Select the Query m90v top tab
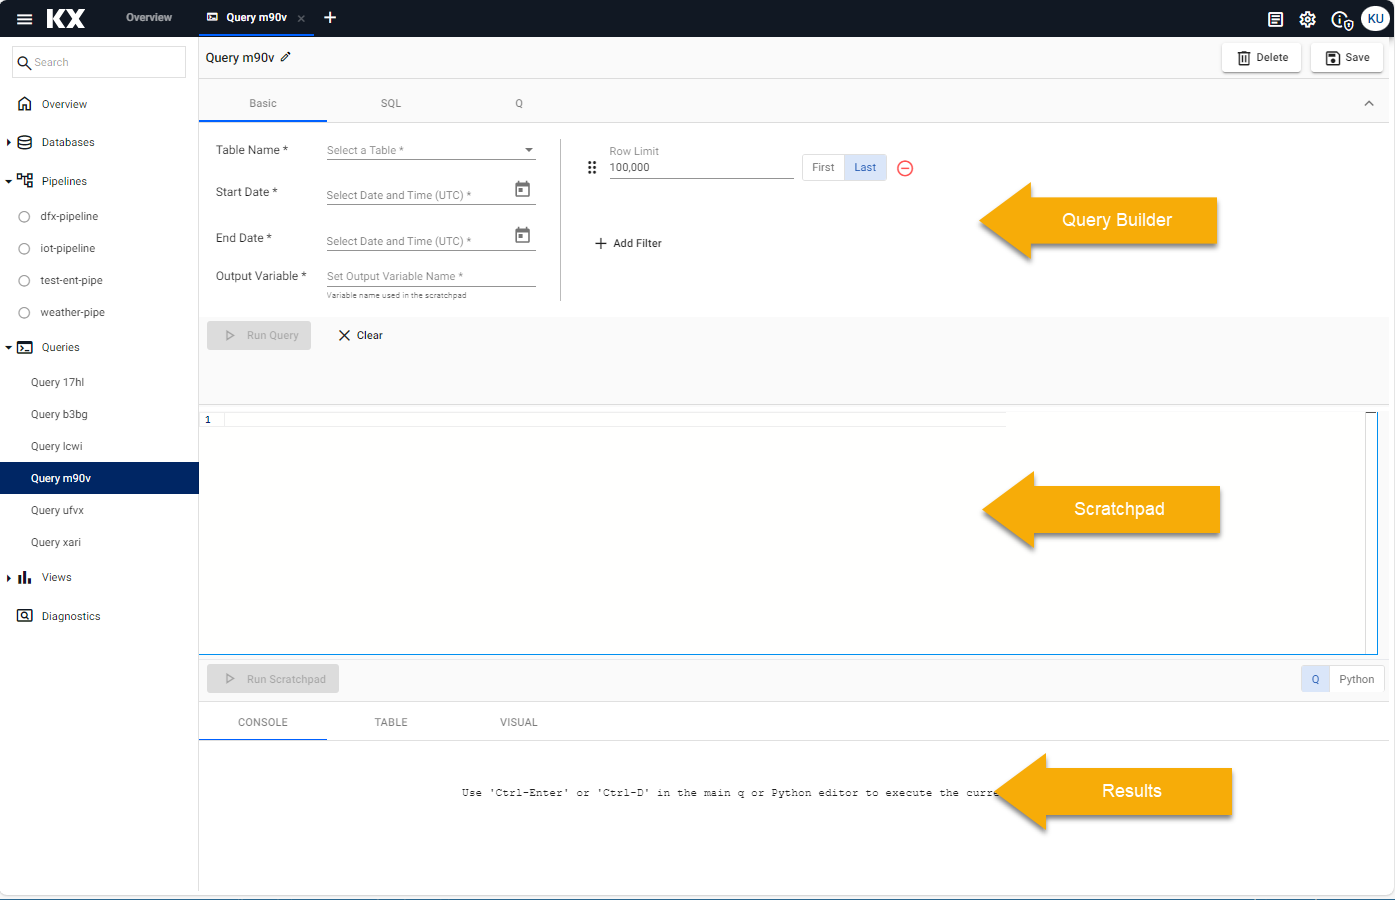Viewport: 1395px width, 900px height. pos(256,17)
